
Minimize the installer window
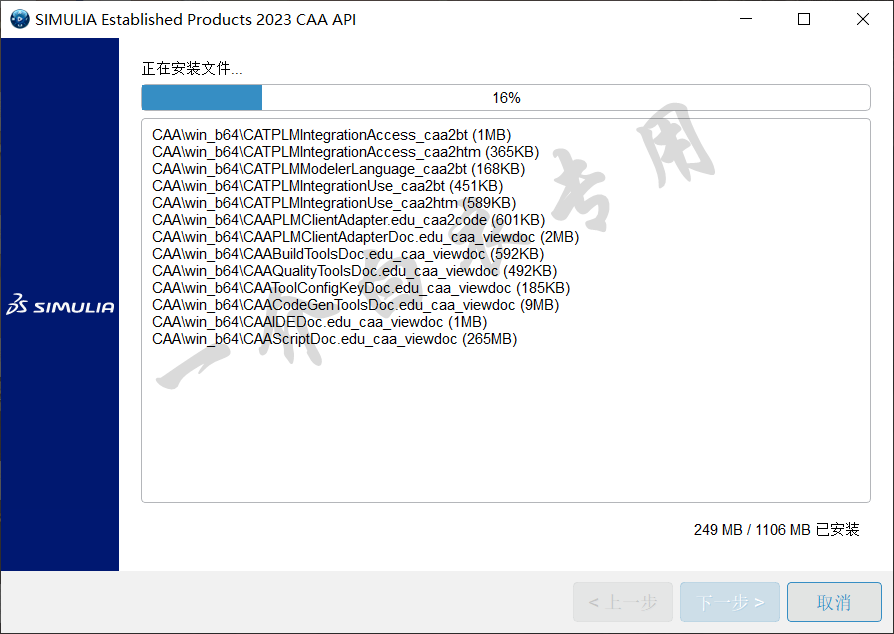click(746, 19)
